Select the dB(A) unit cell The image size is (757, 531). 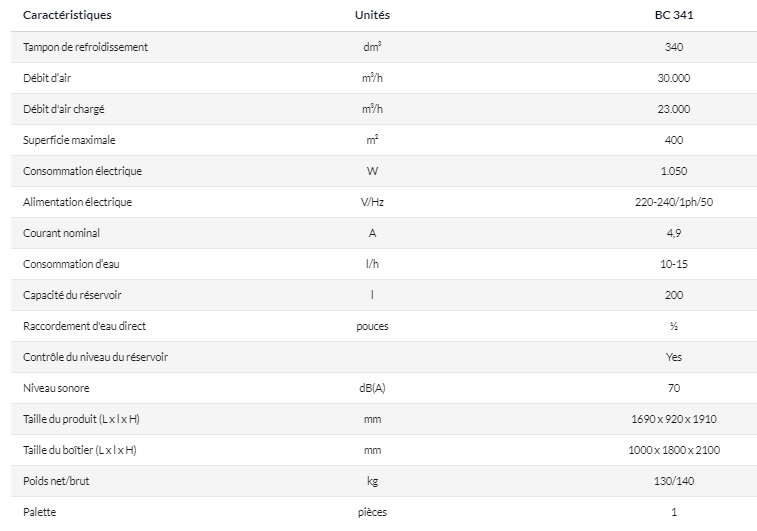(372, 388)
